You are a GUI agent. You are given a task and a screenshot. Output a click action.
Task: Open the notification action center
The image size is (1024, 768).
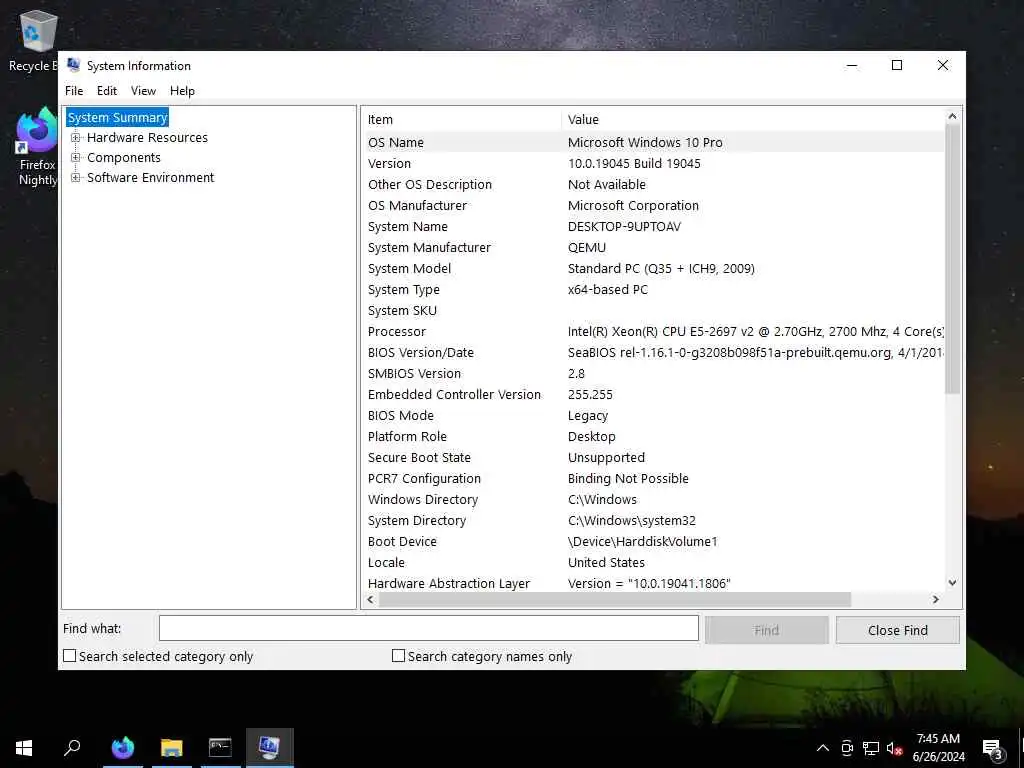point(992,748)
